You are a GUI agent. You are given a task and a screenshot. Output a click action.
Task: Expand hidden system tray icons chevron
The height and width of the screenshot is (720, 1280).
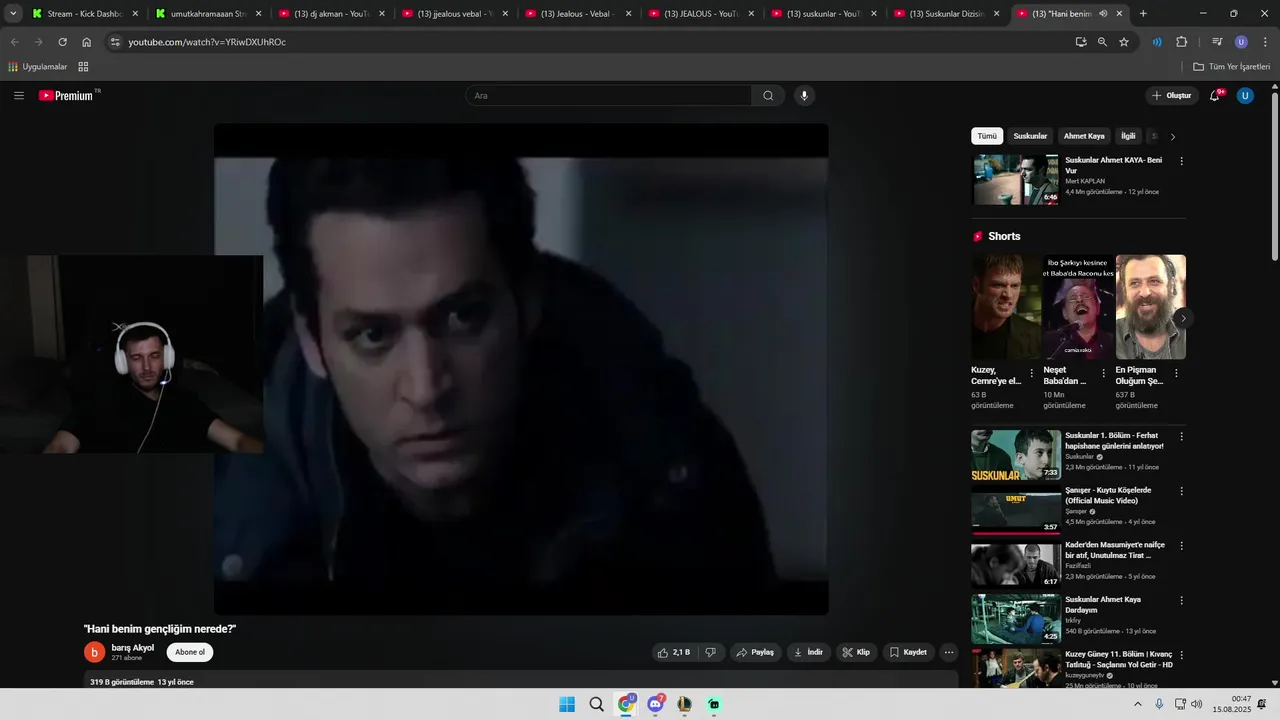1137,704
